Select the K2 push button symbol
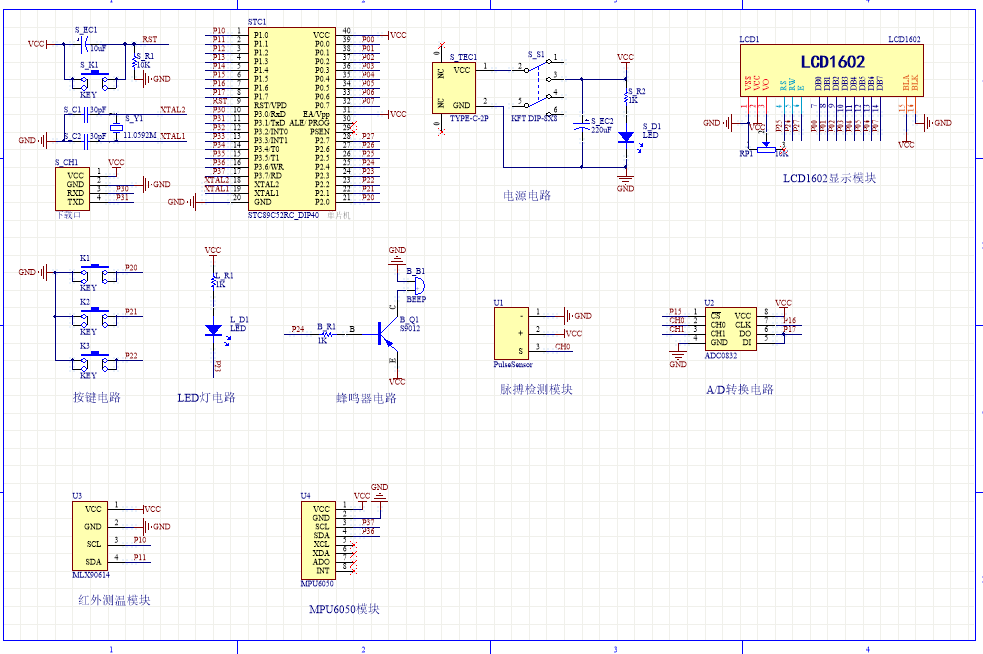 (x=94, y=317)
